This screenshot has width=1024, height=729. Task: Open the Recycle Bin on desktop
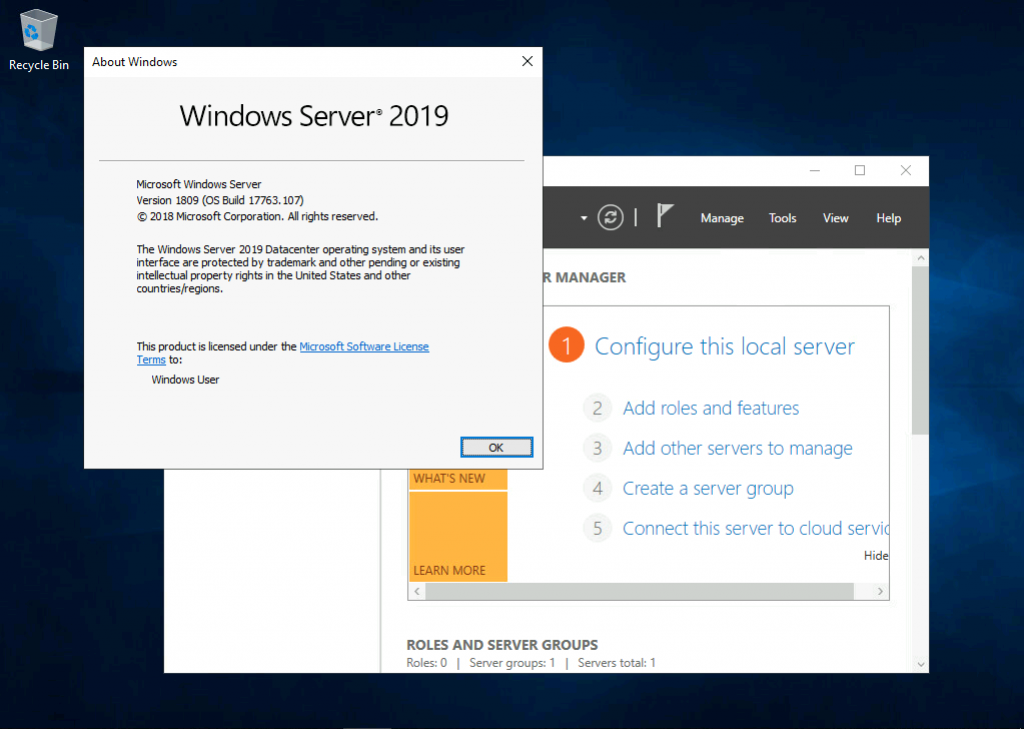37,30
